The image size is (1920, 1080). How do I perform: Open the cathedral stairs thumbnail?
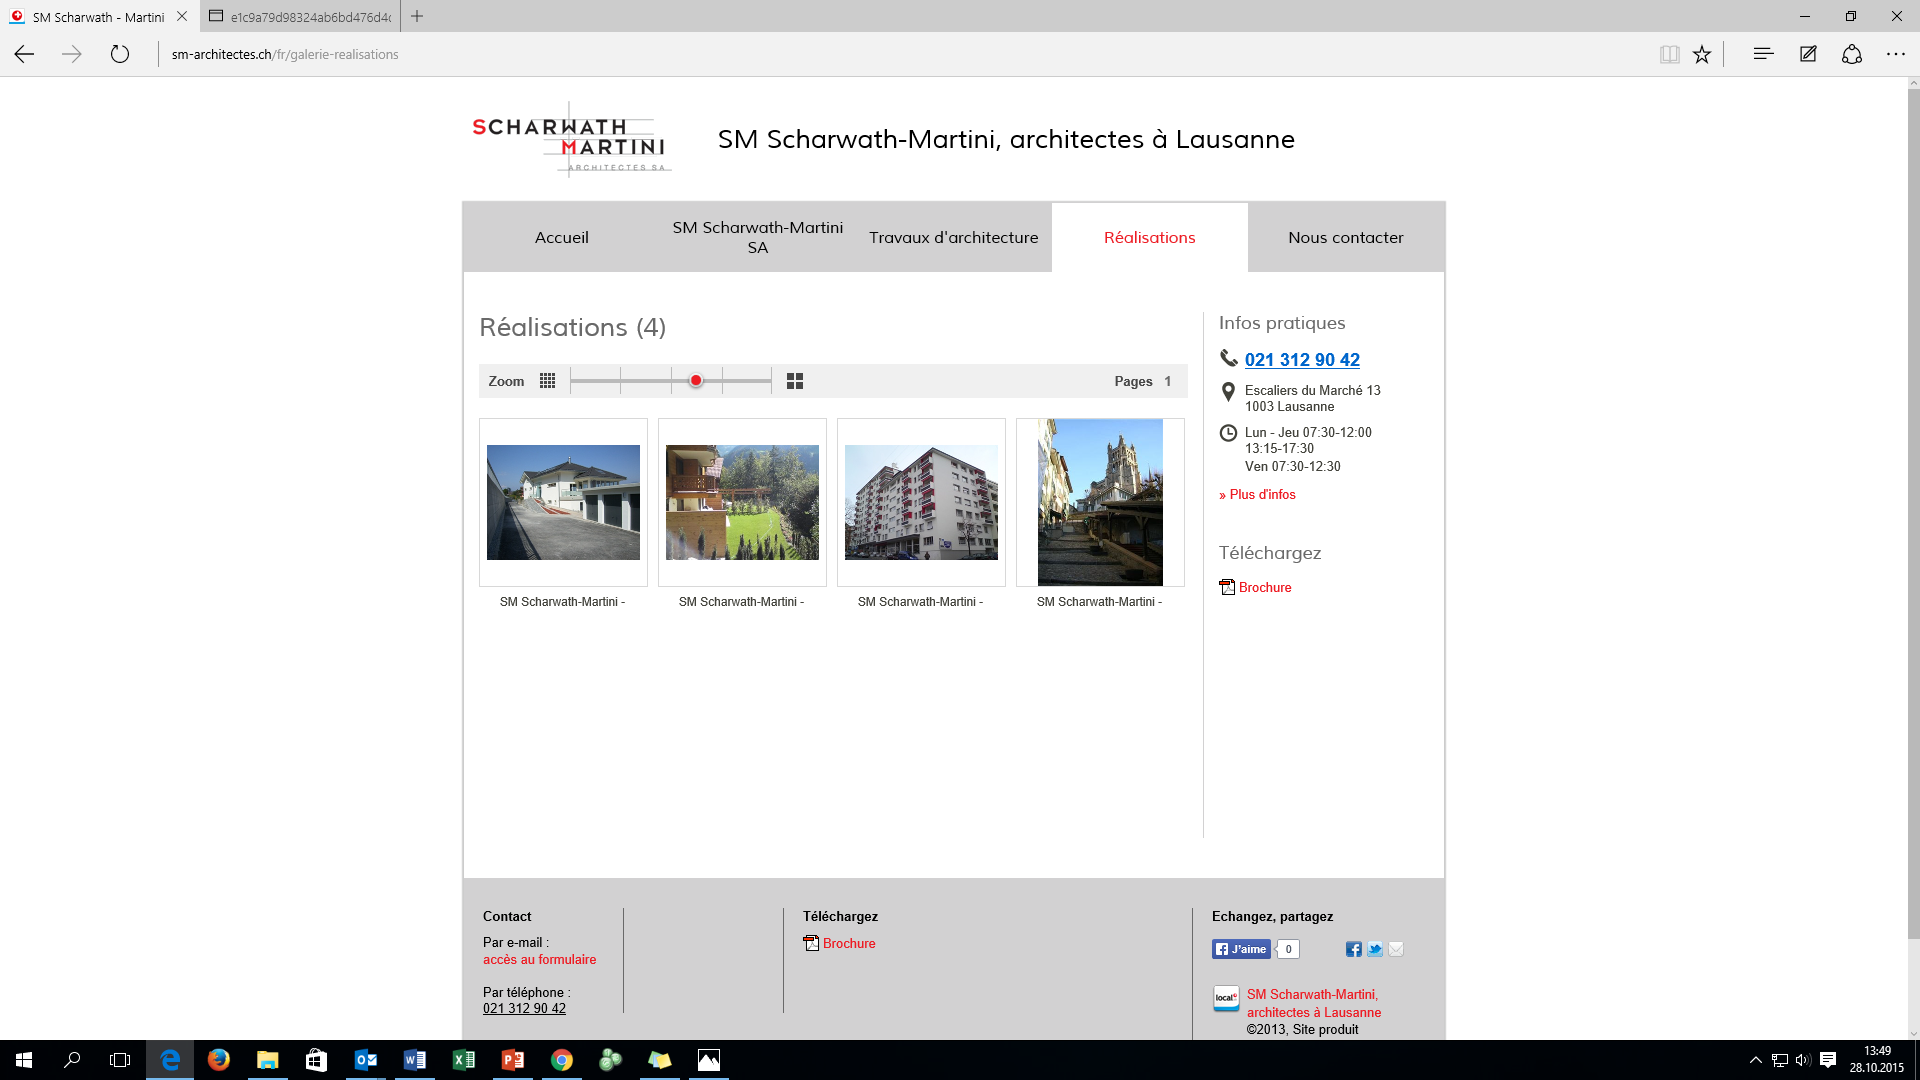click(x=1100, y=502)
